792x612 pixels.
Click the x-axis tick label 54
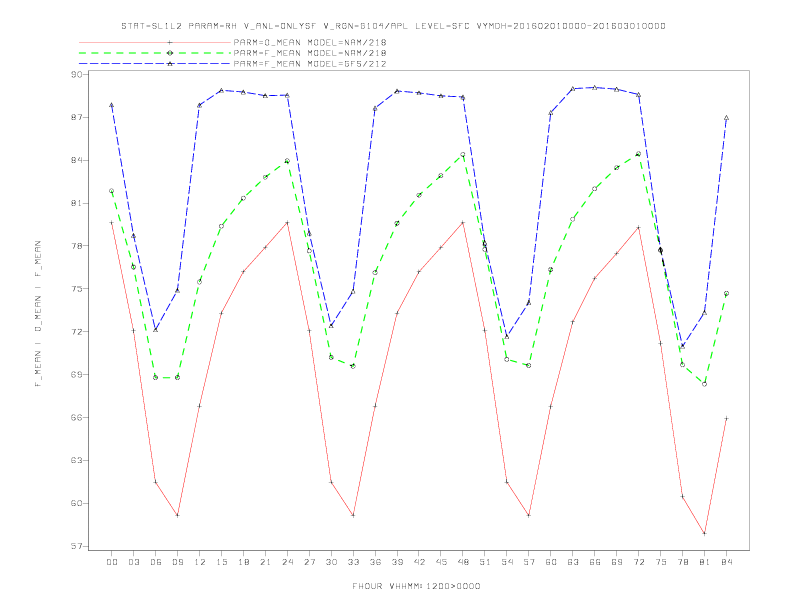pos(507,562)
